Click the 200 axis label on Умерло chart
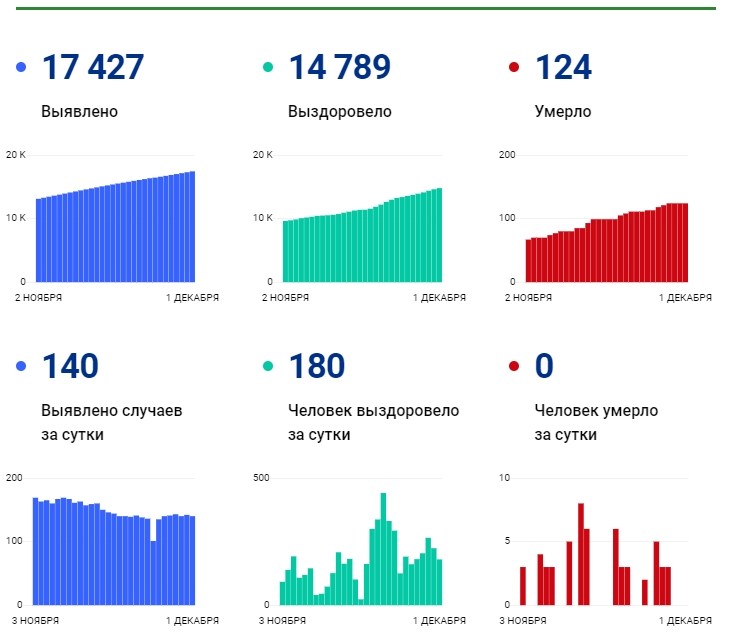 tap(507, 155)
